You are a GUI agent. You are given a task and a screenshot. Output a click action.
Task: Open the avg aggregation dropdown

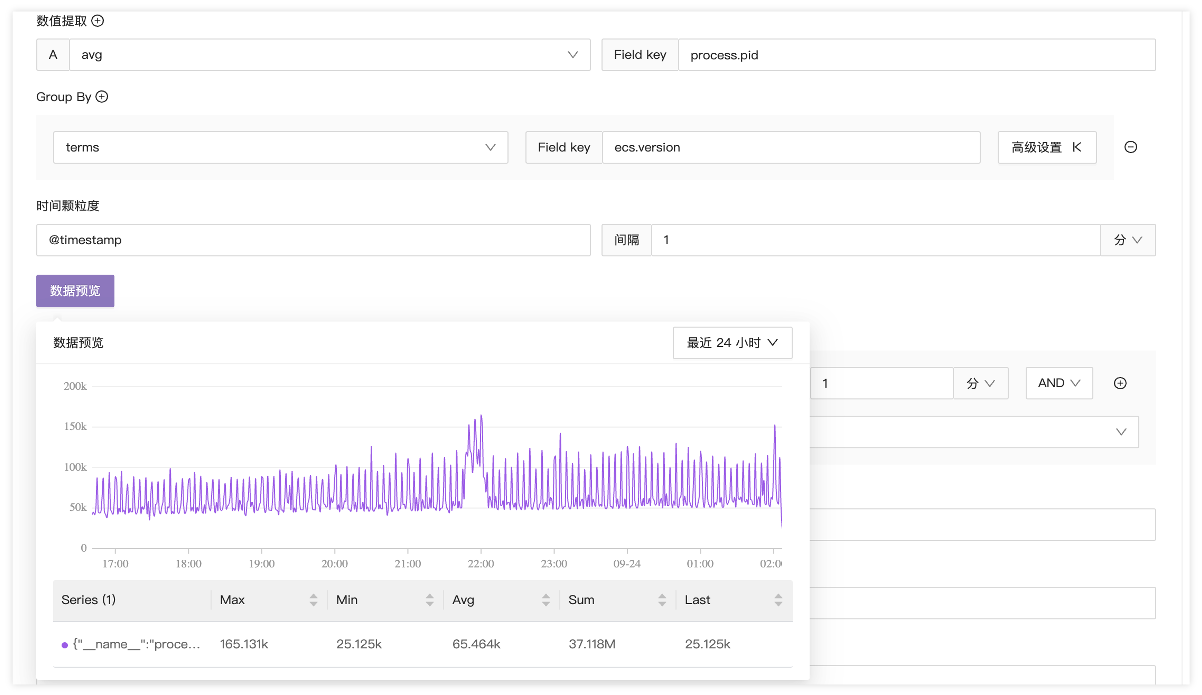(329, 55)
